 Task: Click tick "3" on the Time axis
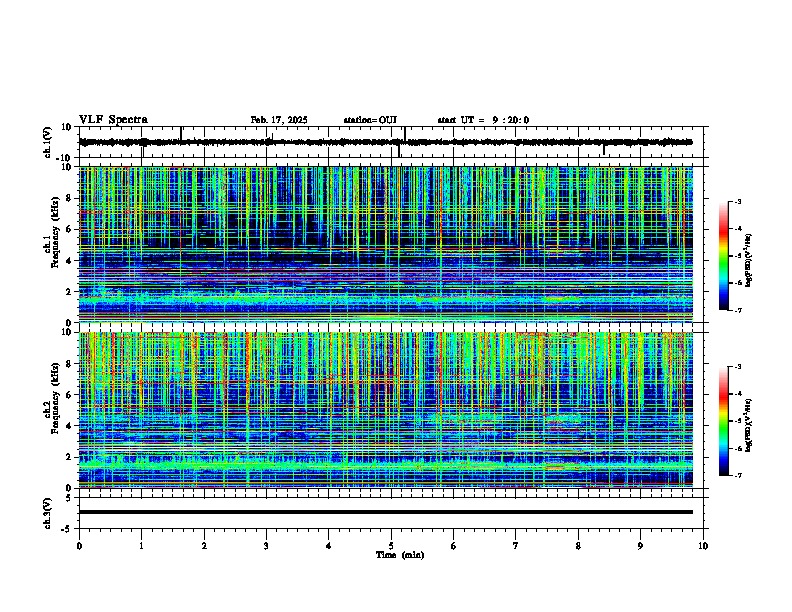point(266,546)
